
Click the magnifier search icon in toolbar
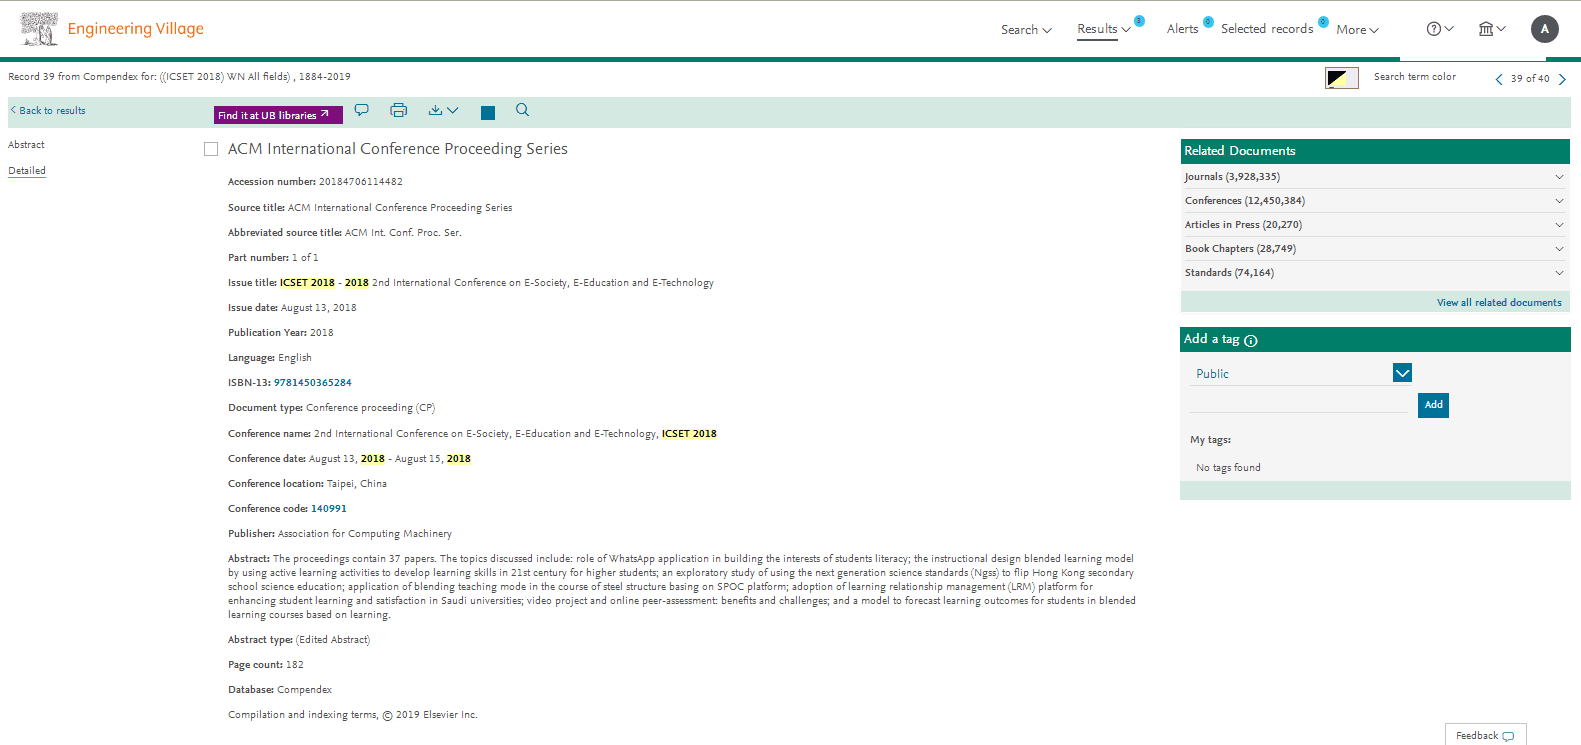click(x=522, y=110)
